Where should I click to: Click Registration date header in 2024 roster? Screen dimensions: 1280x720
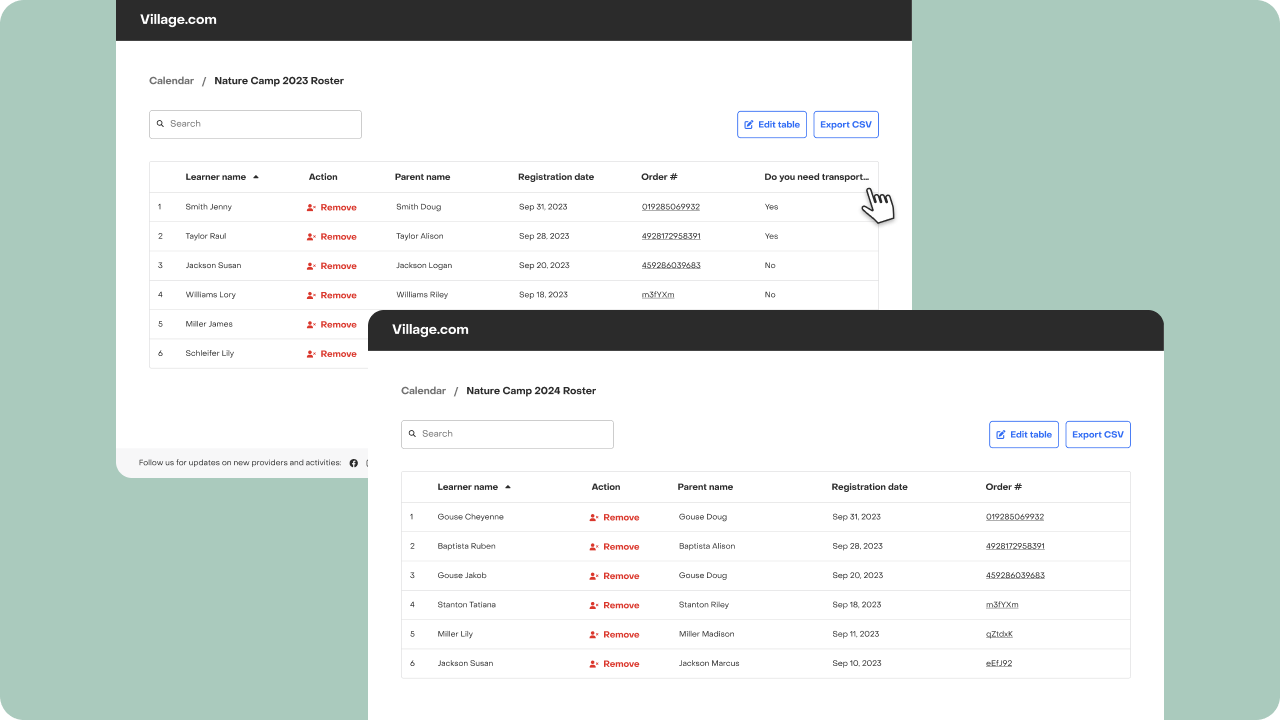click(870, 487)
